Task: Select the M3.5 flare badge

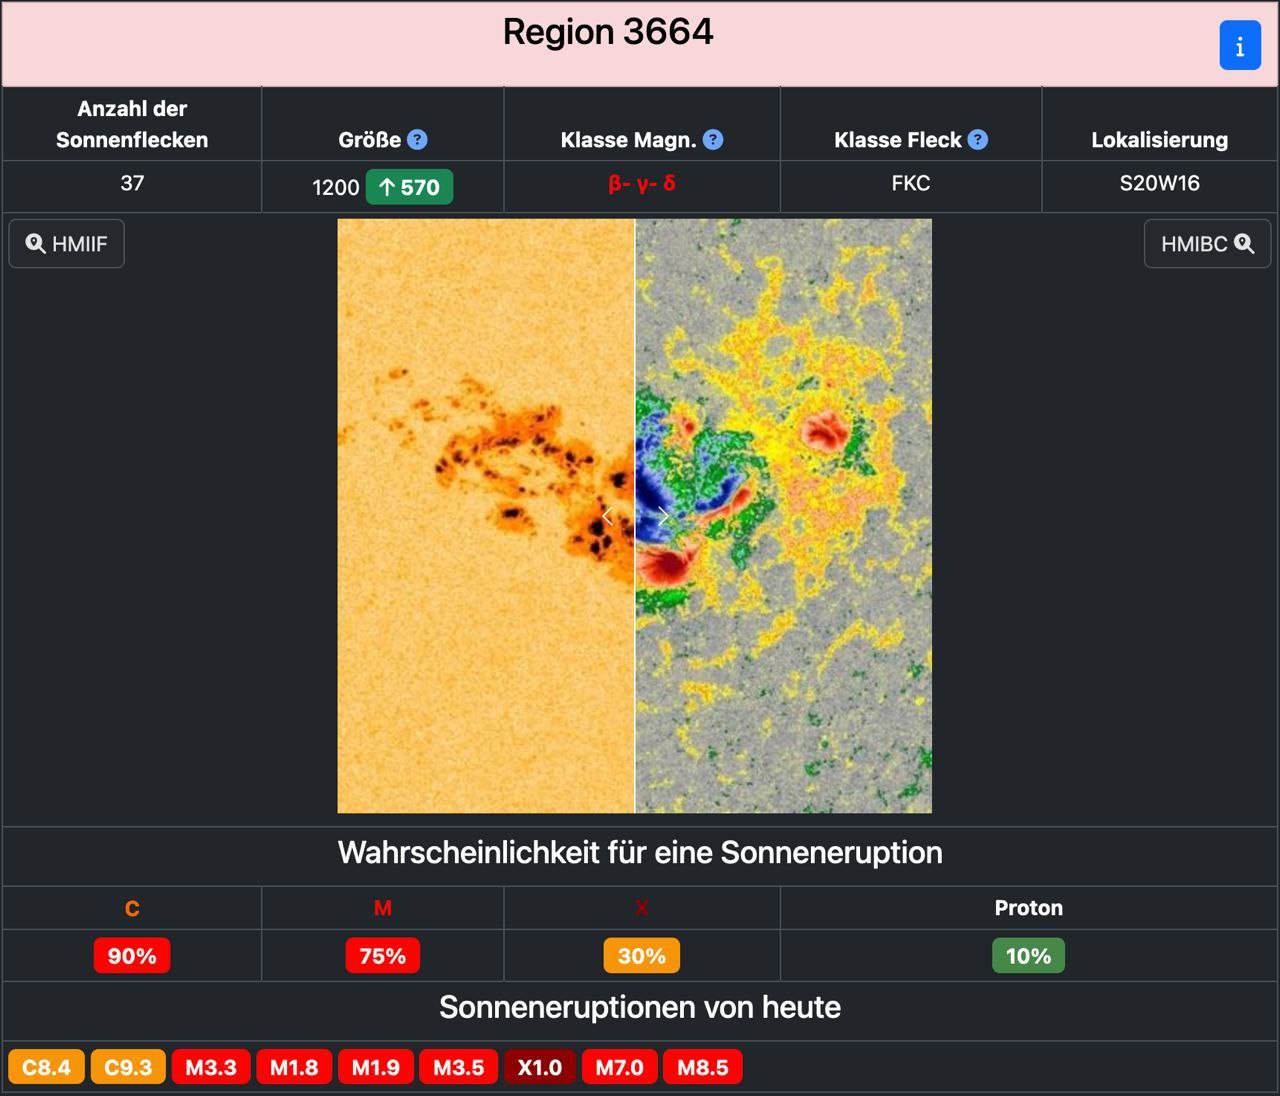Action: click(458, 1067)
